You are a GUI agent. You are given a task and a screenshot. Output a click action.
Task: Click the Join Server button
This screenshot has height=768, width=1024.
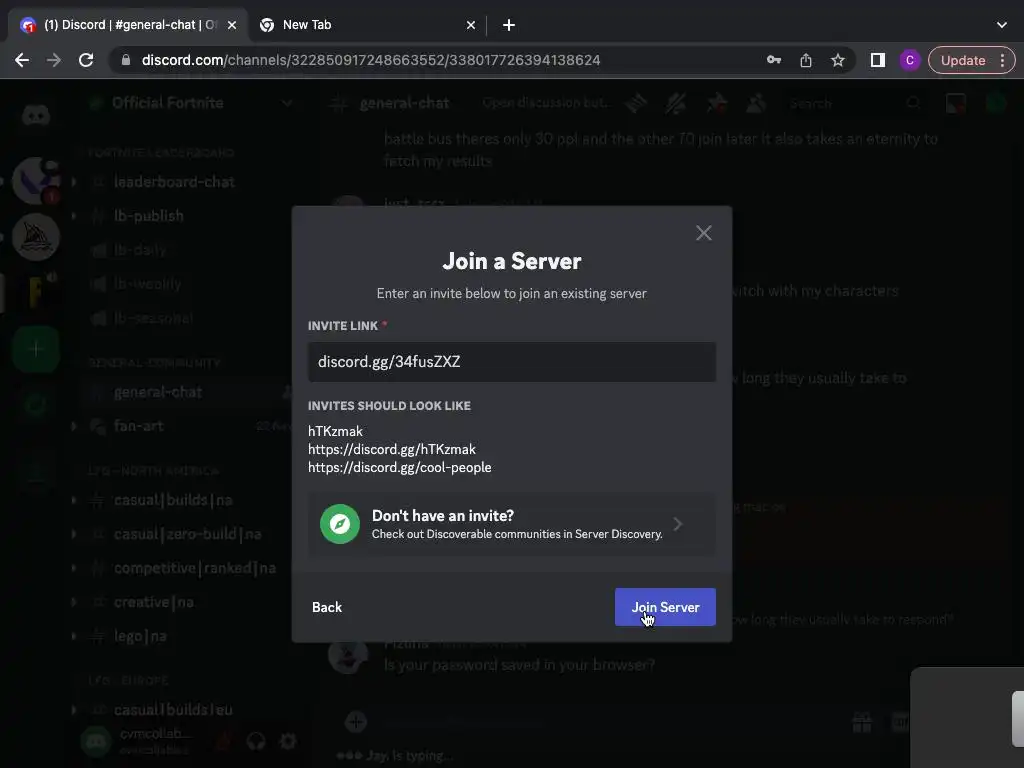tap(665, 607)
